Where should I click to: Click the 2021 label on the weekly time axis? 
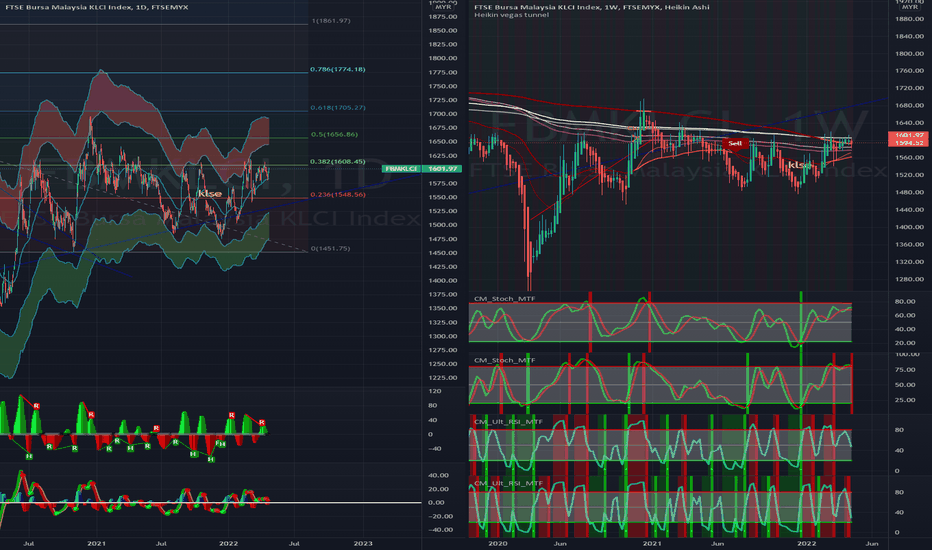point(652,543)
